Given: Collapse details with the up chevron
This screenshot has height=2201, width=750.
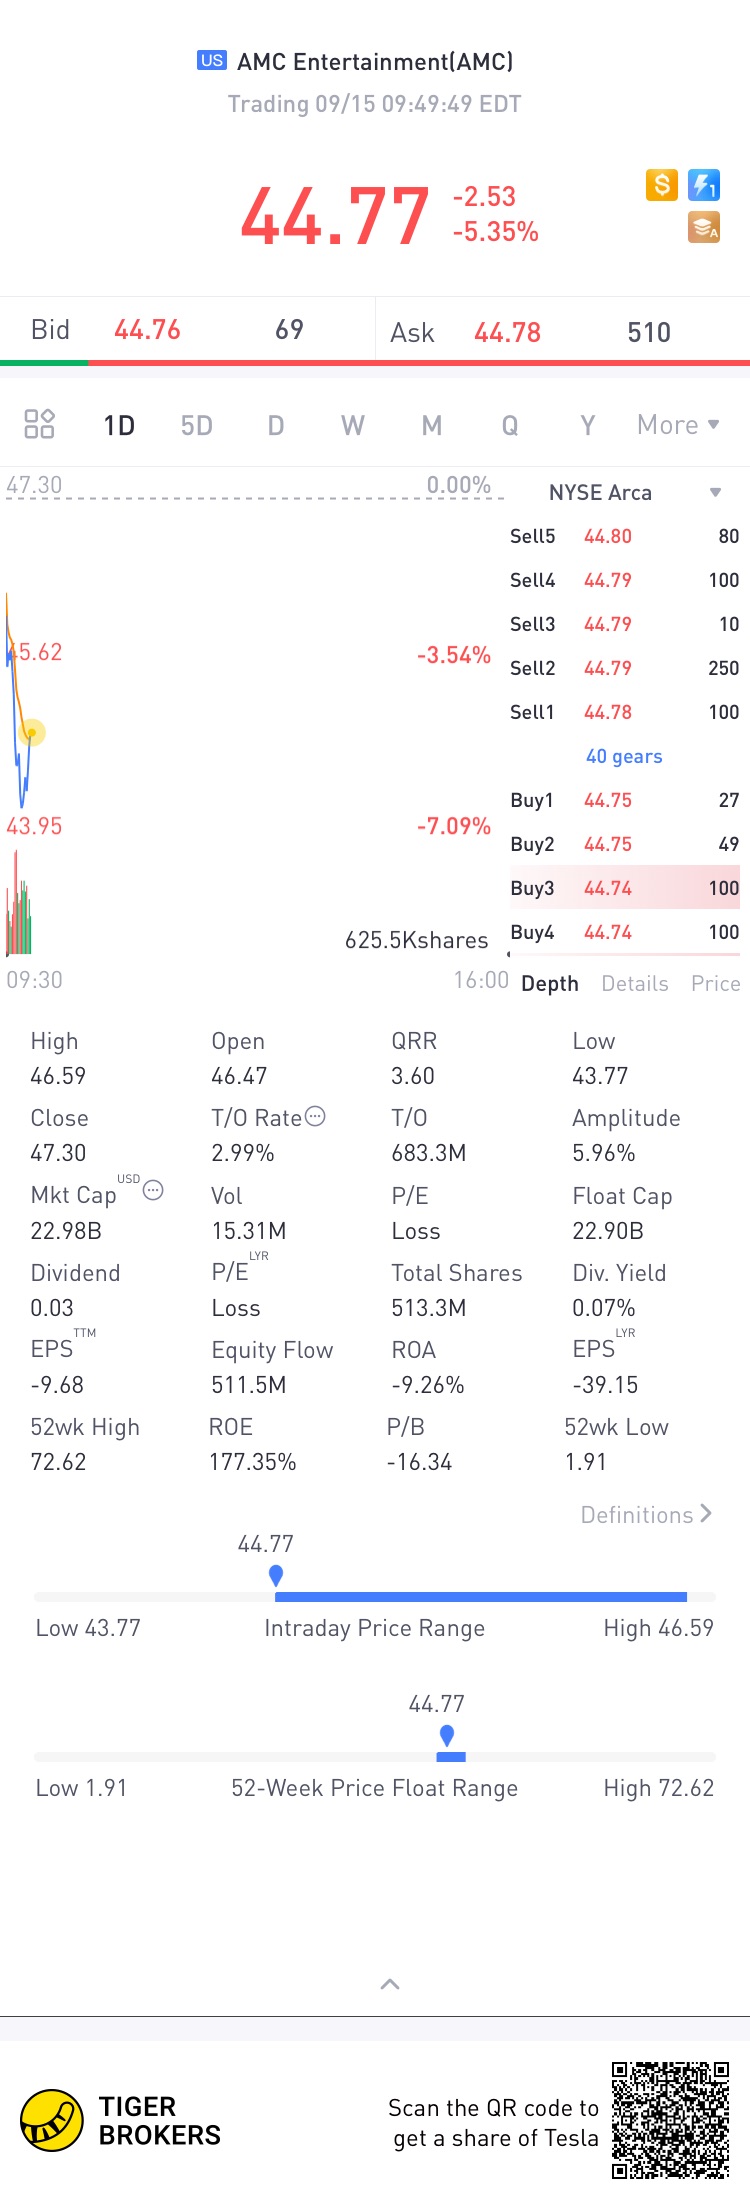Looking at the screenshot, I should 390,1984.
